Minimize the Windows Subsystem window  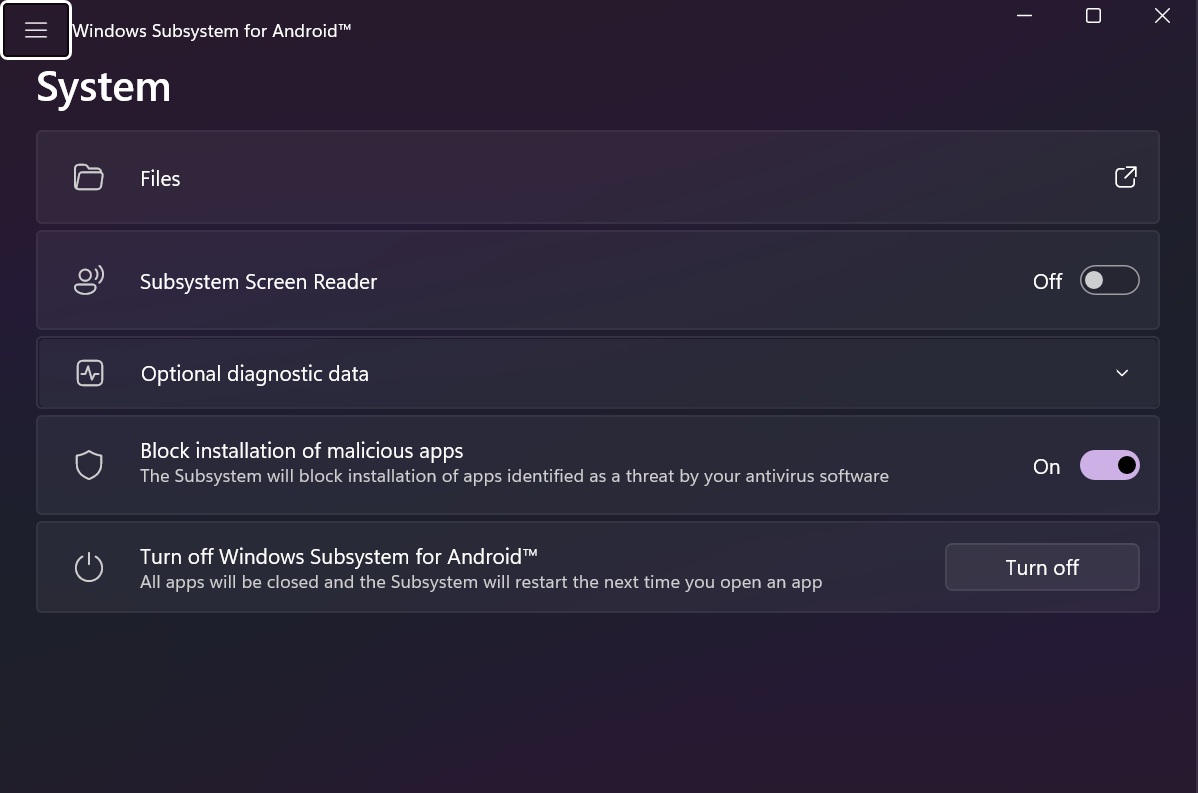(1025, 16)
